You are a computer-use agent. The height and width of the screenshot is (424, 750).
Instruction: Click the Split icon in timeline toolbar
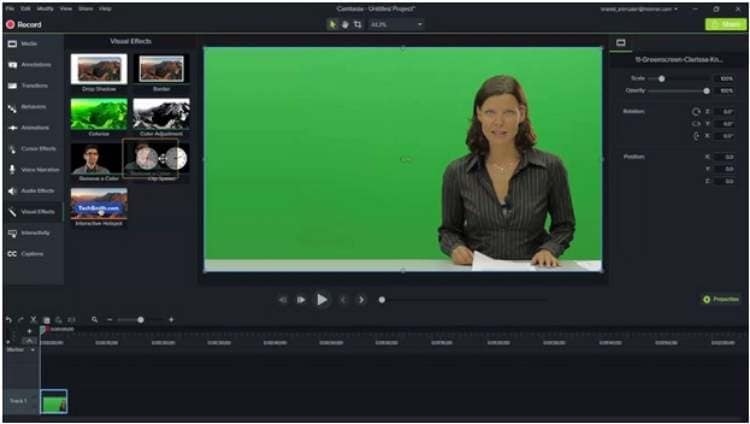coord(71,320)
